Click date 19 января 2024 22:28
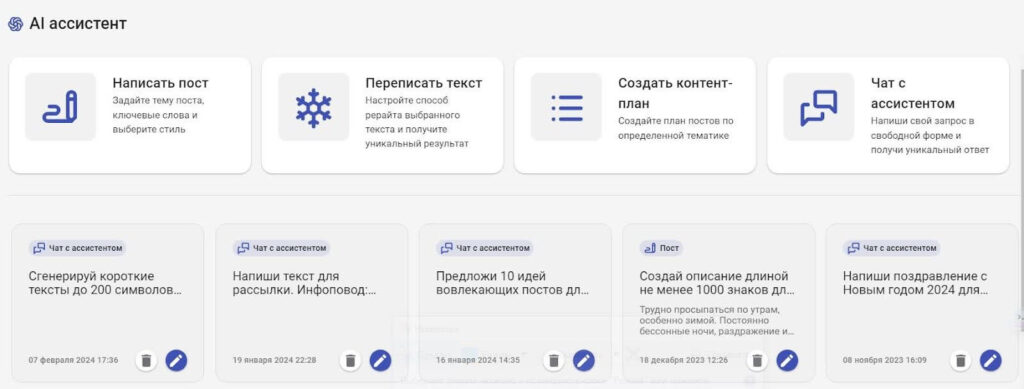This screenshot has height=389, width=1024. [274, 360]
